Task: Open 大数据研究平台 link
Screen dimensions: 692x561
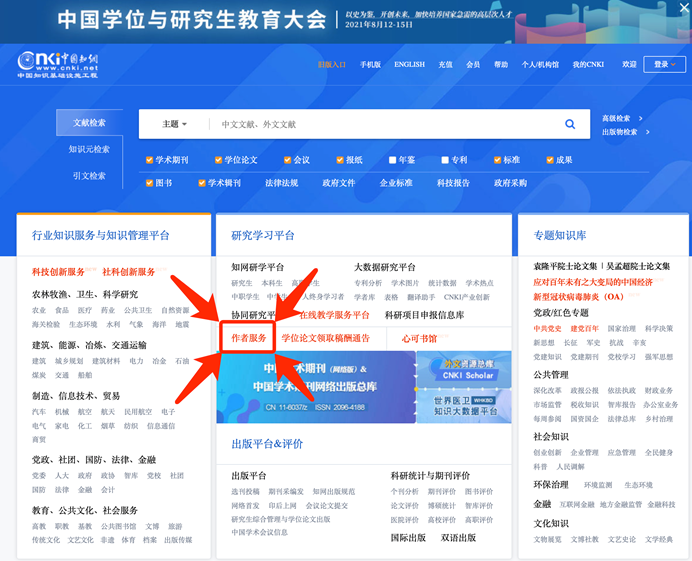Action: tap(384, 267)
